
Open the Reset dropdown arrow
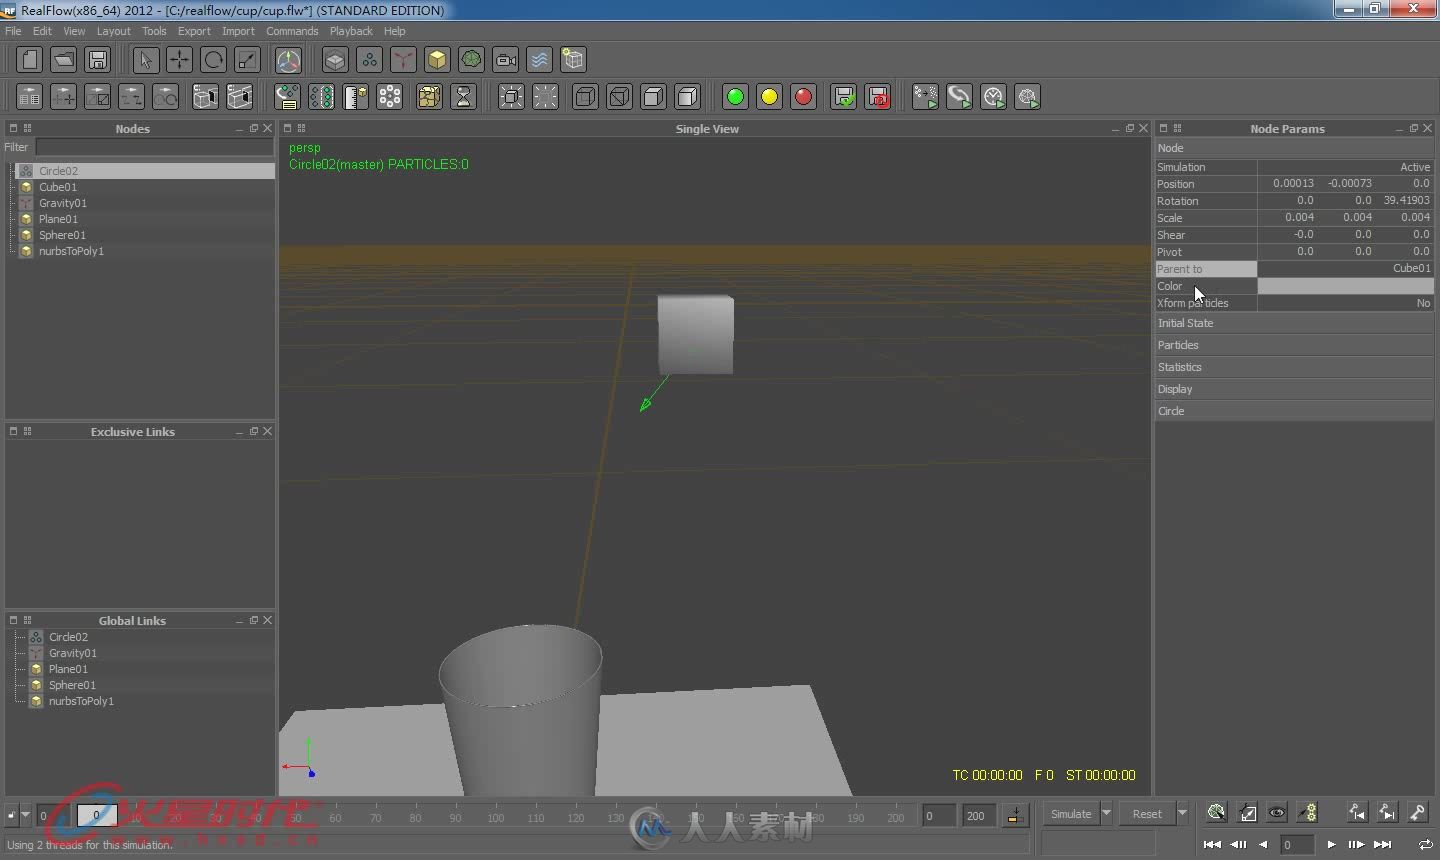pyautogui.click(x=1182, y=813)
